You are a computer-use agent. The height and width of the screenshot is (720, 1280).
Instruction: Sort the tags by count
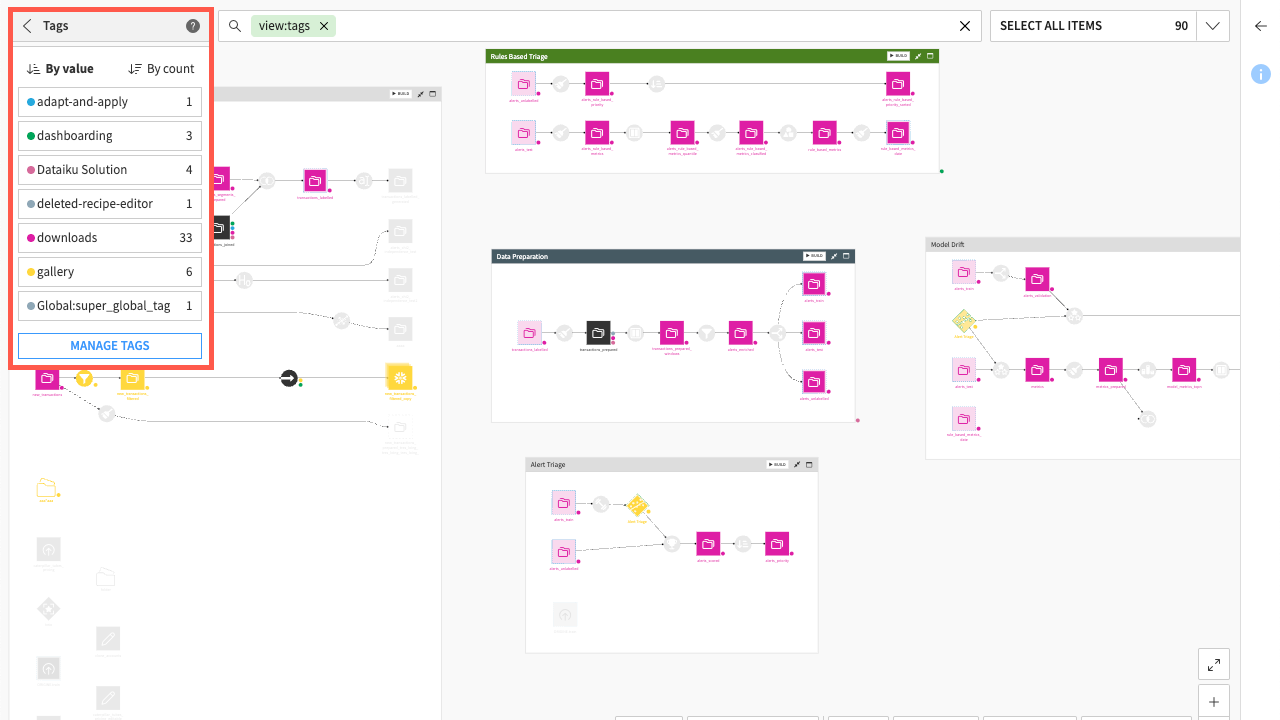tap(162, 69)
